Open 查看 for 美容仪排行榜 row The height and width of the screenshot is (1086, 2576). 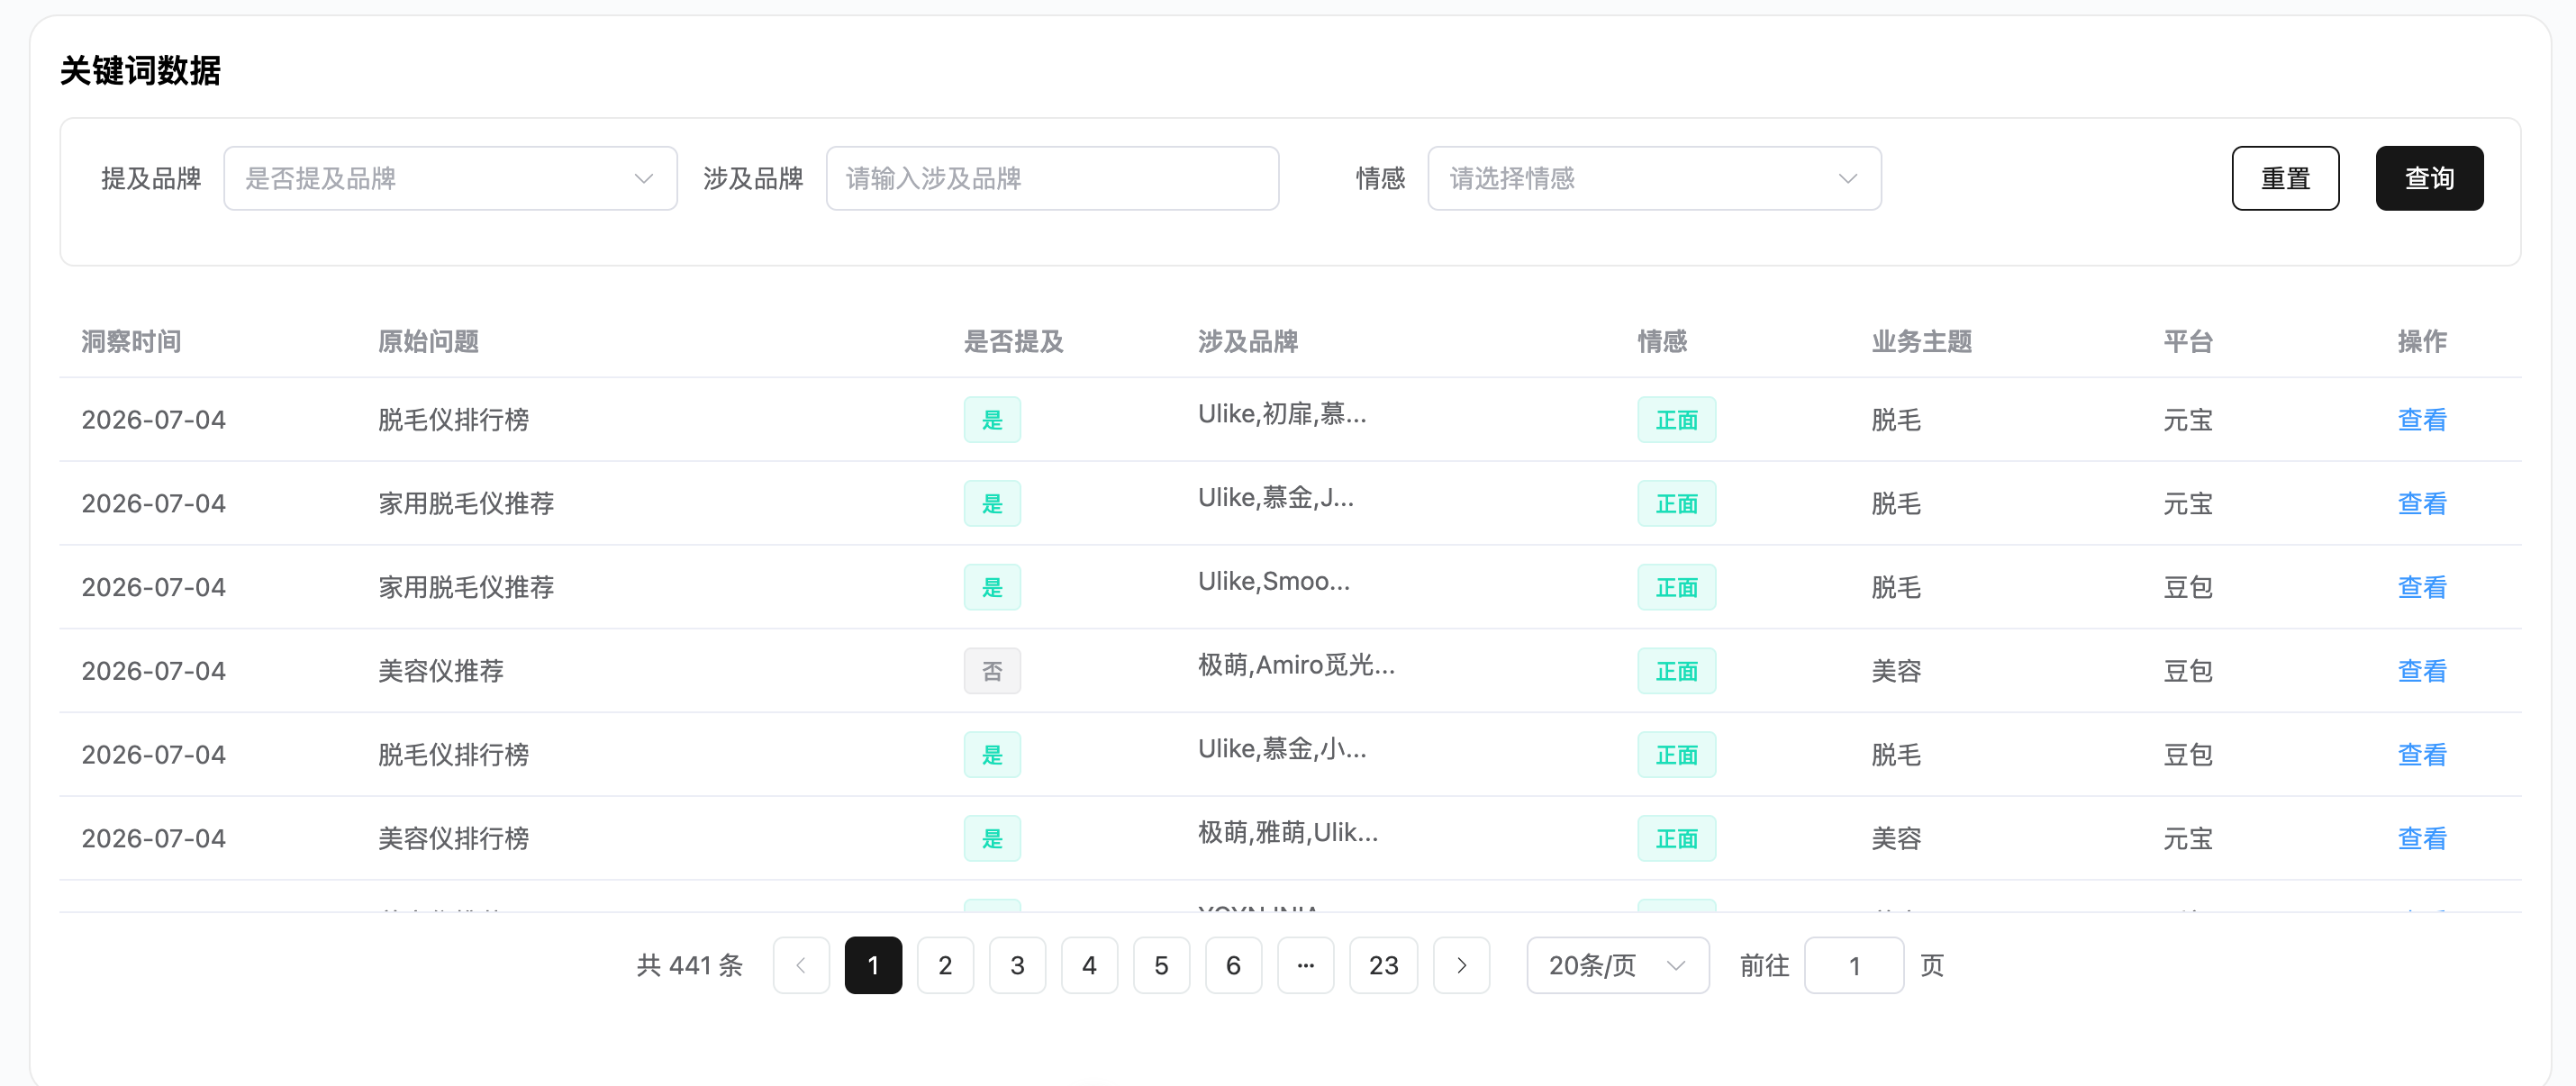[x=2421, y=839]
